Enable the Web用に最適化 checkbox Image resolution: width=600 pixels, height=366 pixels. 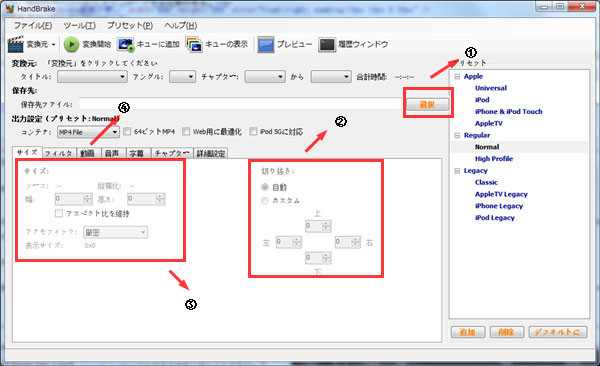tap(186, 132)
